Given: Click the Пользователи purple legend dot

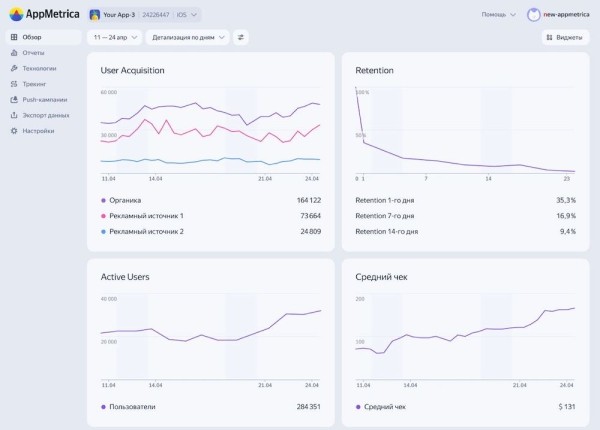Looking at the screenshot, I should click(104, 407).
